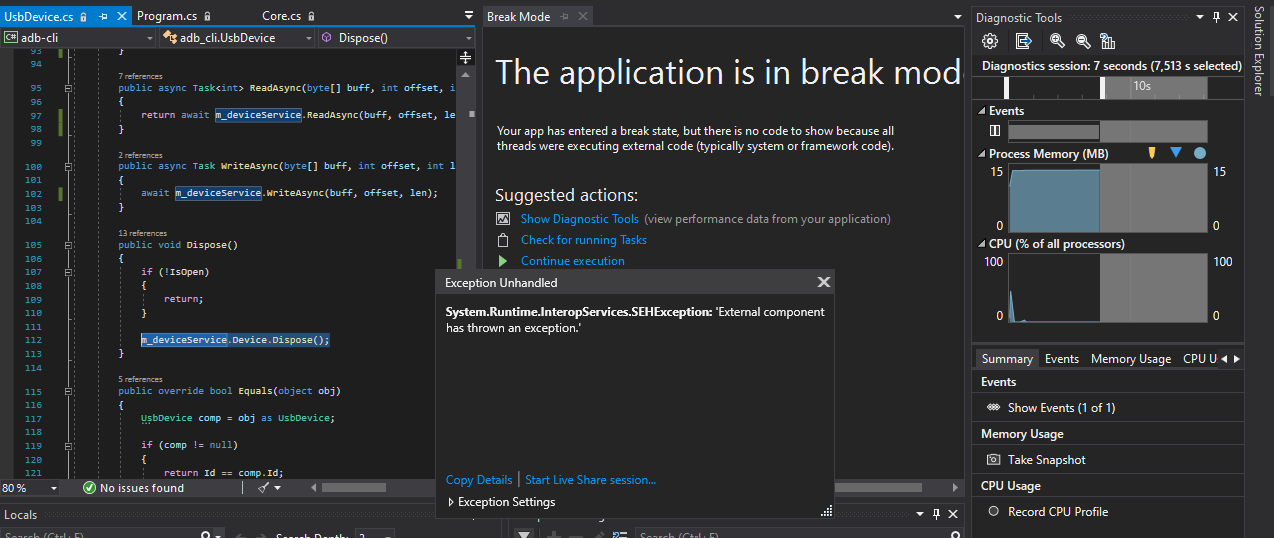Select the Memory Usage tab
Viewport: 1274px width, 538px height.
(1131, 359)
